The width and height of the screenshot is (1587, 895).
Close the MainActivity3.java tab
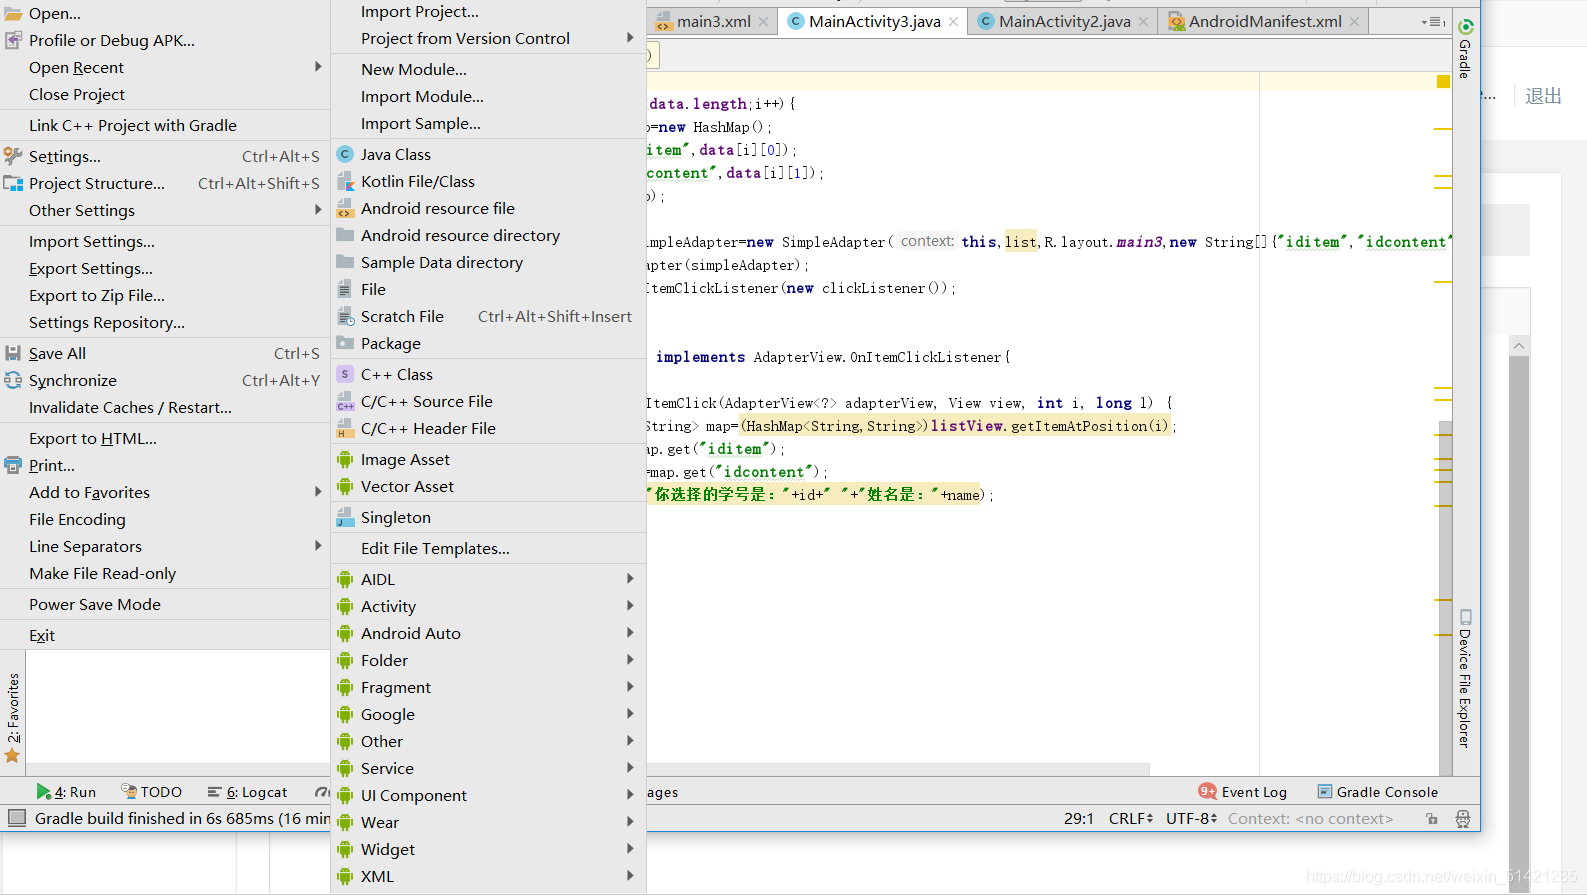tap(954, 21)
